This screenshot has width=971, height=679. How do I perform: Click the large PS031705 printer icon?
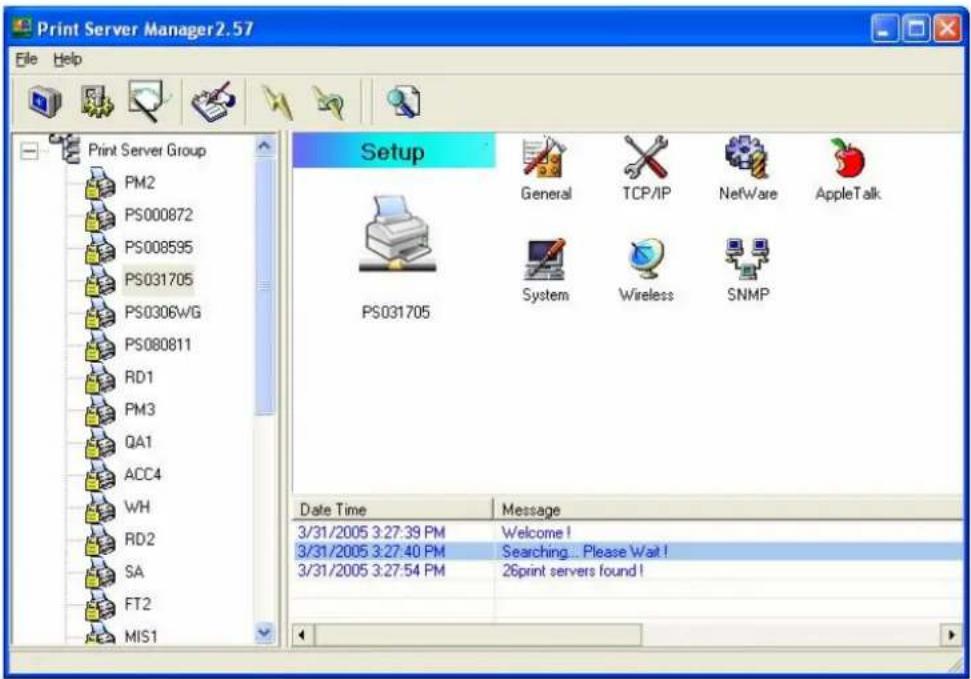(397, 234)
